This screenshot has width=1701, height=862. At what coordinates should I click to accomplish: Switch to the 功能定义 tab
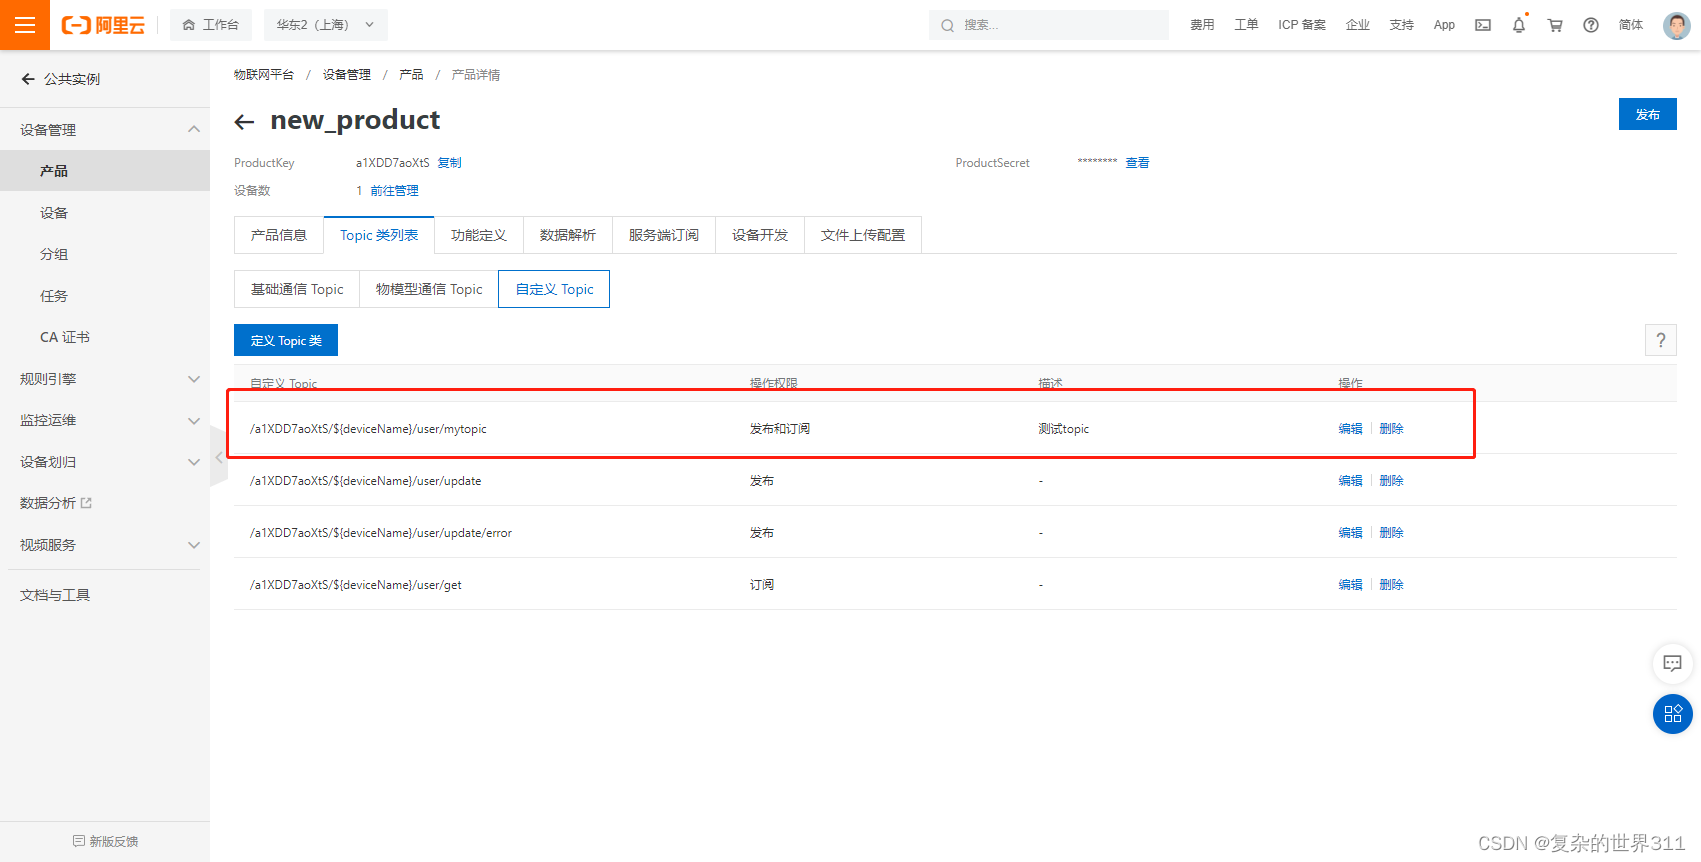point(479,235)
